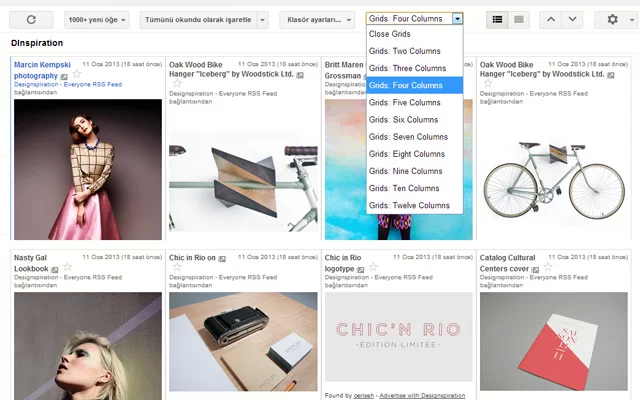Star the first Oak Wood Bike Hanger item
The height and width of the screenshot is (400, 640).
(x=176, y=84)
